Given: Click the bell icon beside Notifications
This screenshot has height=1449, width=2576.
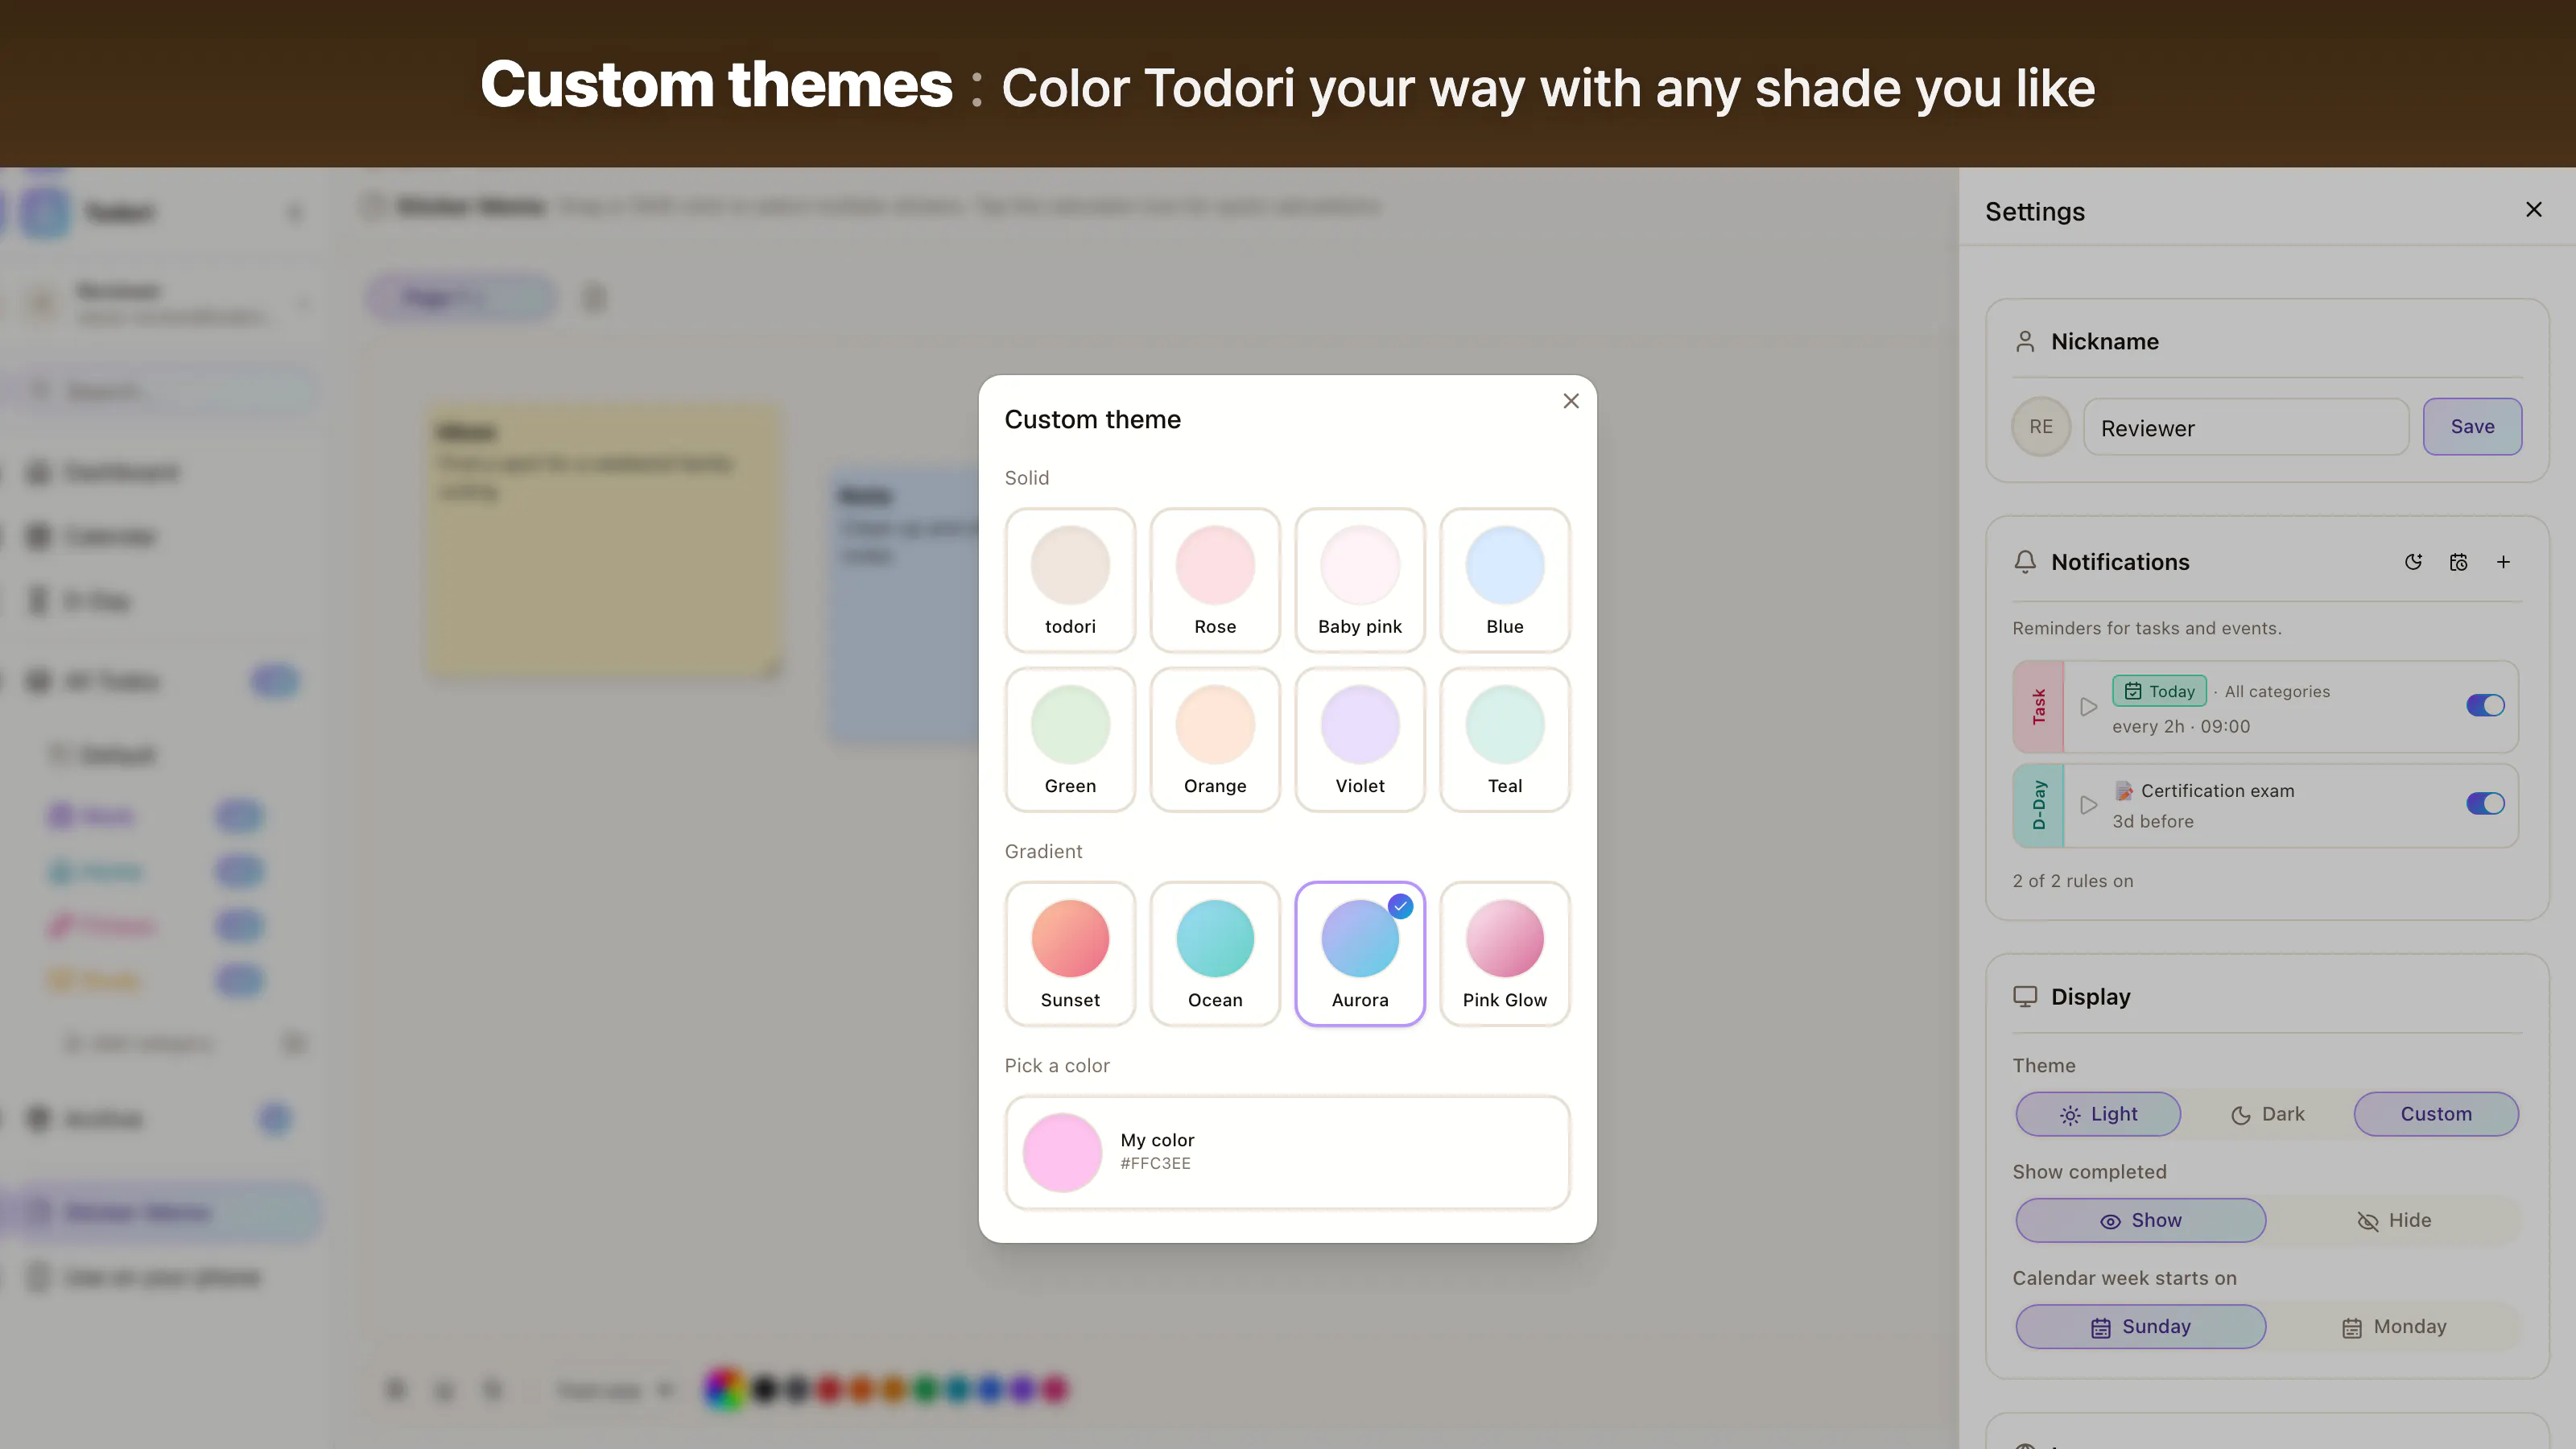Looking at the screenshot, I should 2025,562.
